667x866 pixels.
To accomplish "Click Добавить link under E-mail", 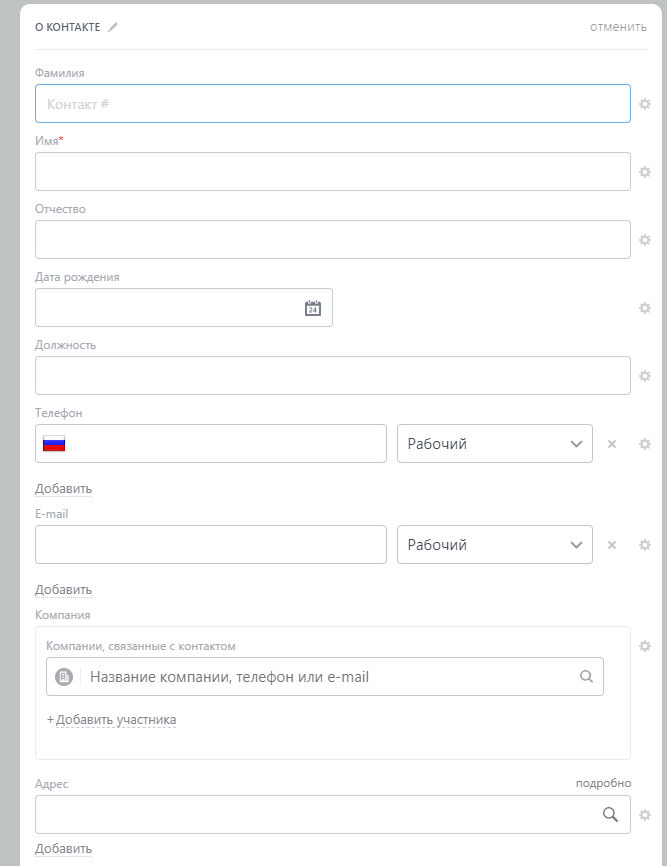I will pyautogui.click(x=63, y=590).
